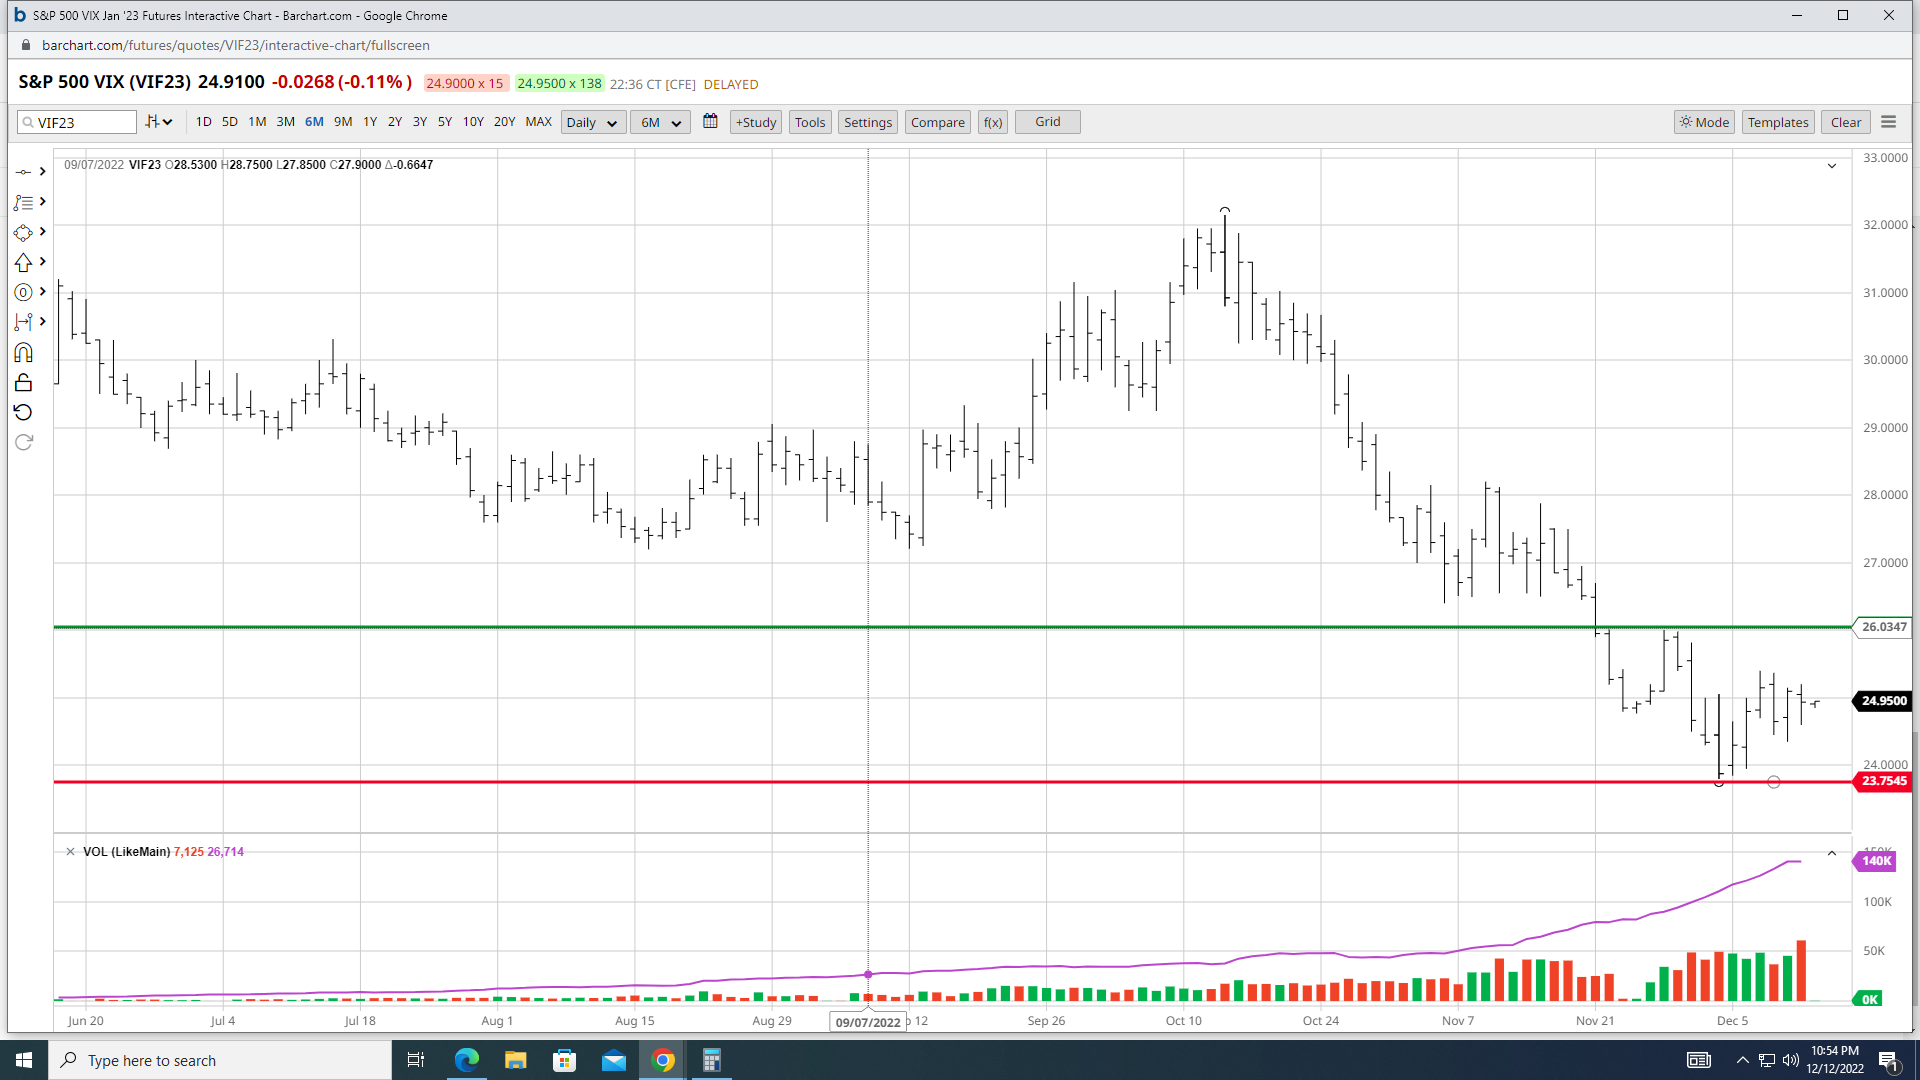Expand the bar chart type dropdown
The width and height of the screenshot is (1920, 1080).
pyautogui.click(x=159, y=122)
